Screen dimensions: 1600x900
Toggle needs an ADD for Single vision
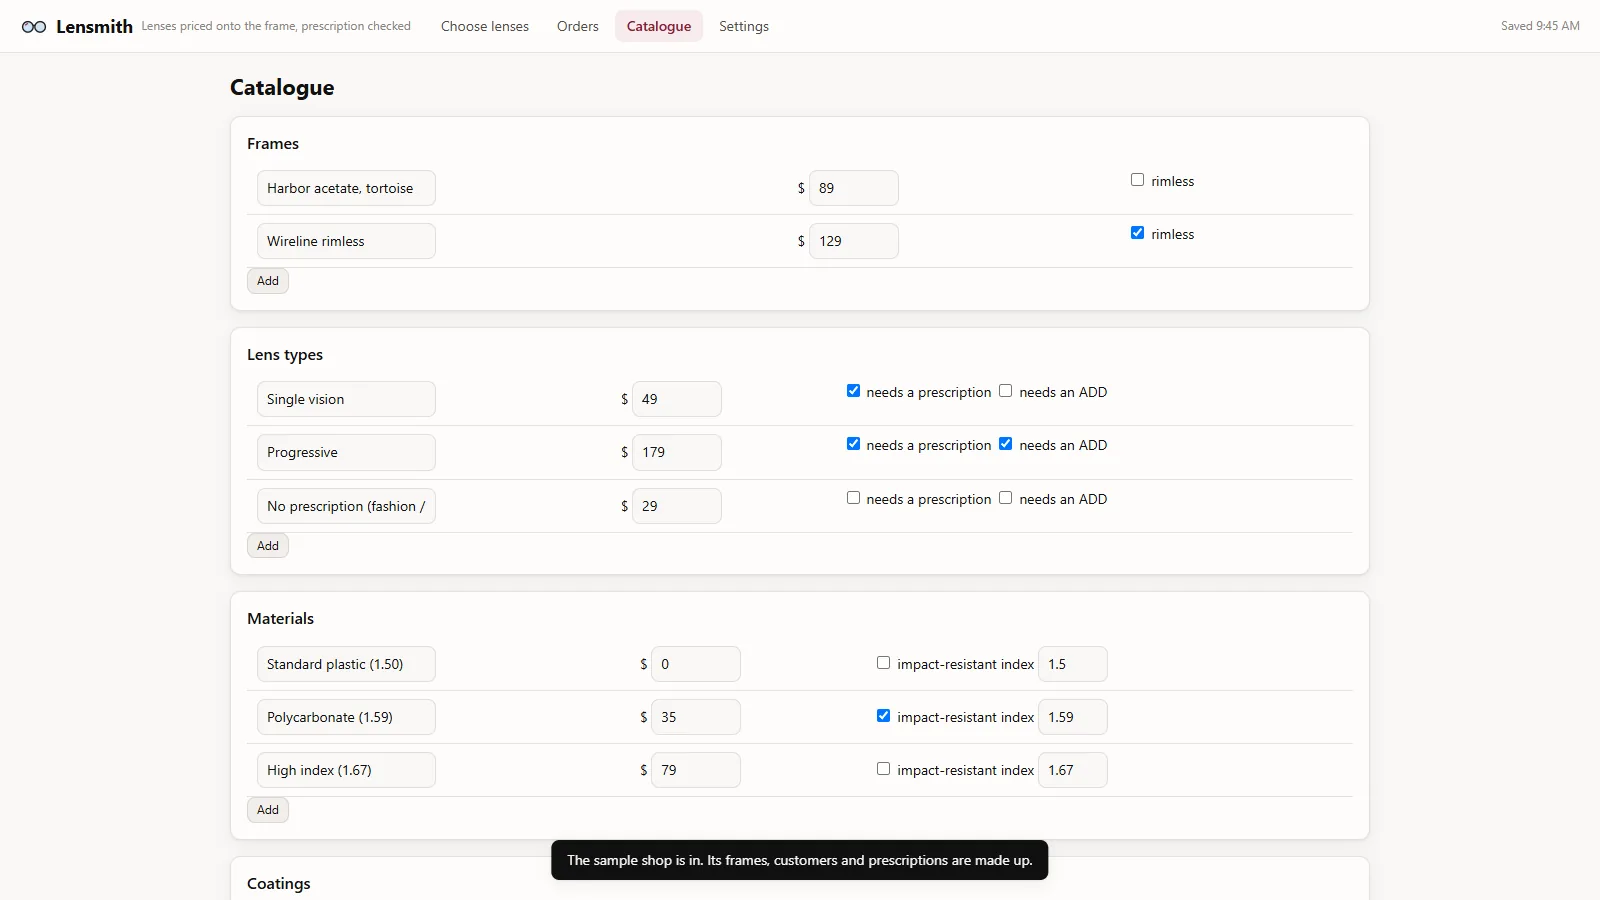coord(1006,391)
